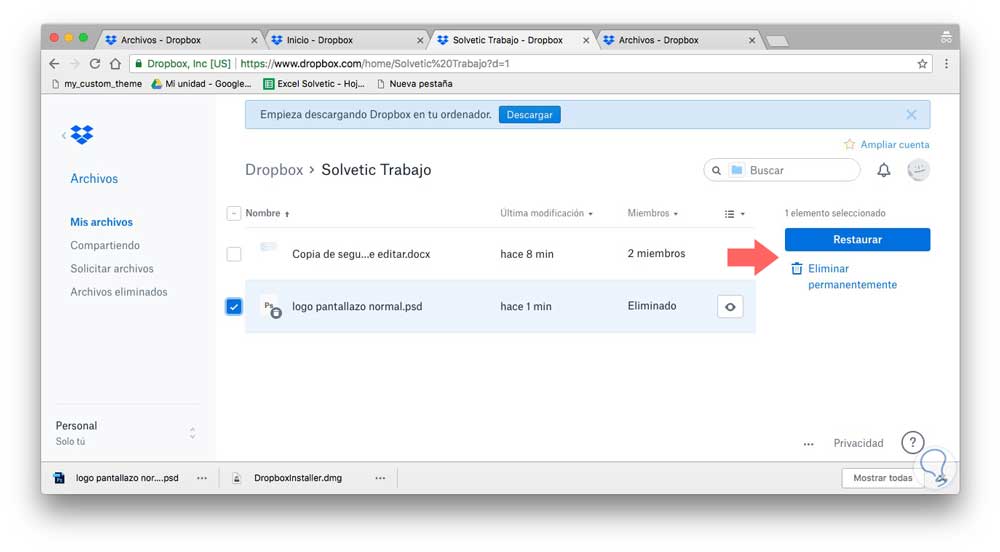
Task: Collapse sidebar with arrow beside Dropbox logo
Action: [x=64, y=135]
